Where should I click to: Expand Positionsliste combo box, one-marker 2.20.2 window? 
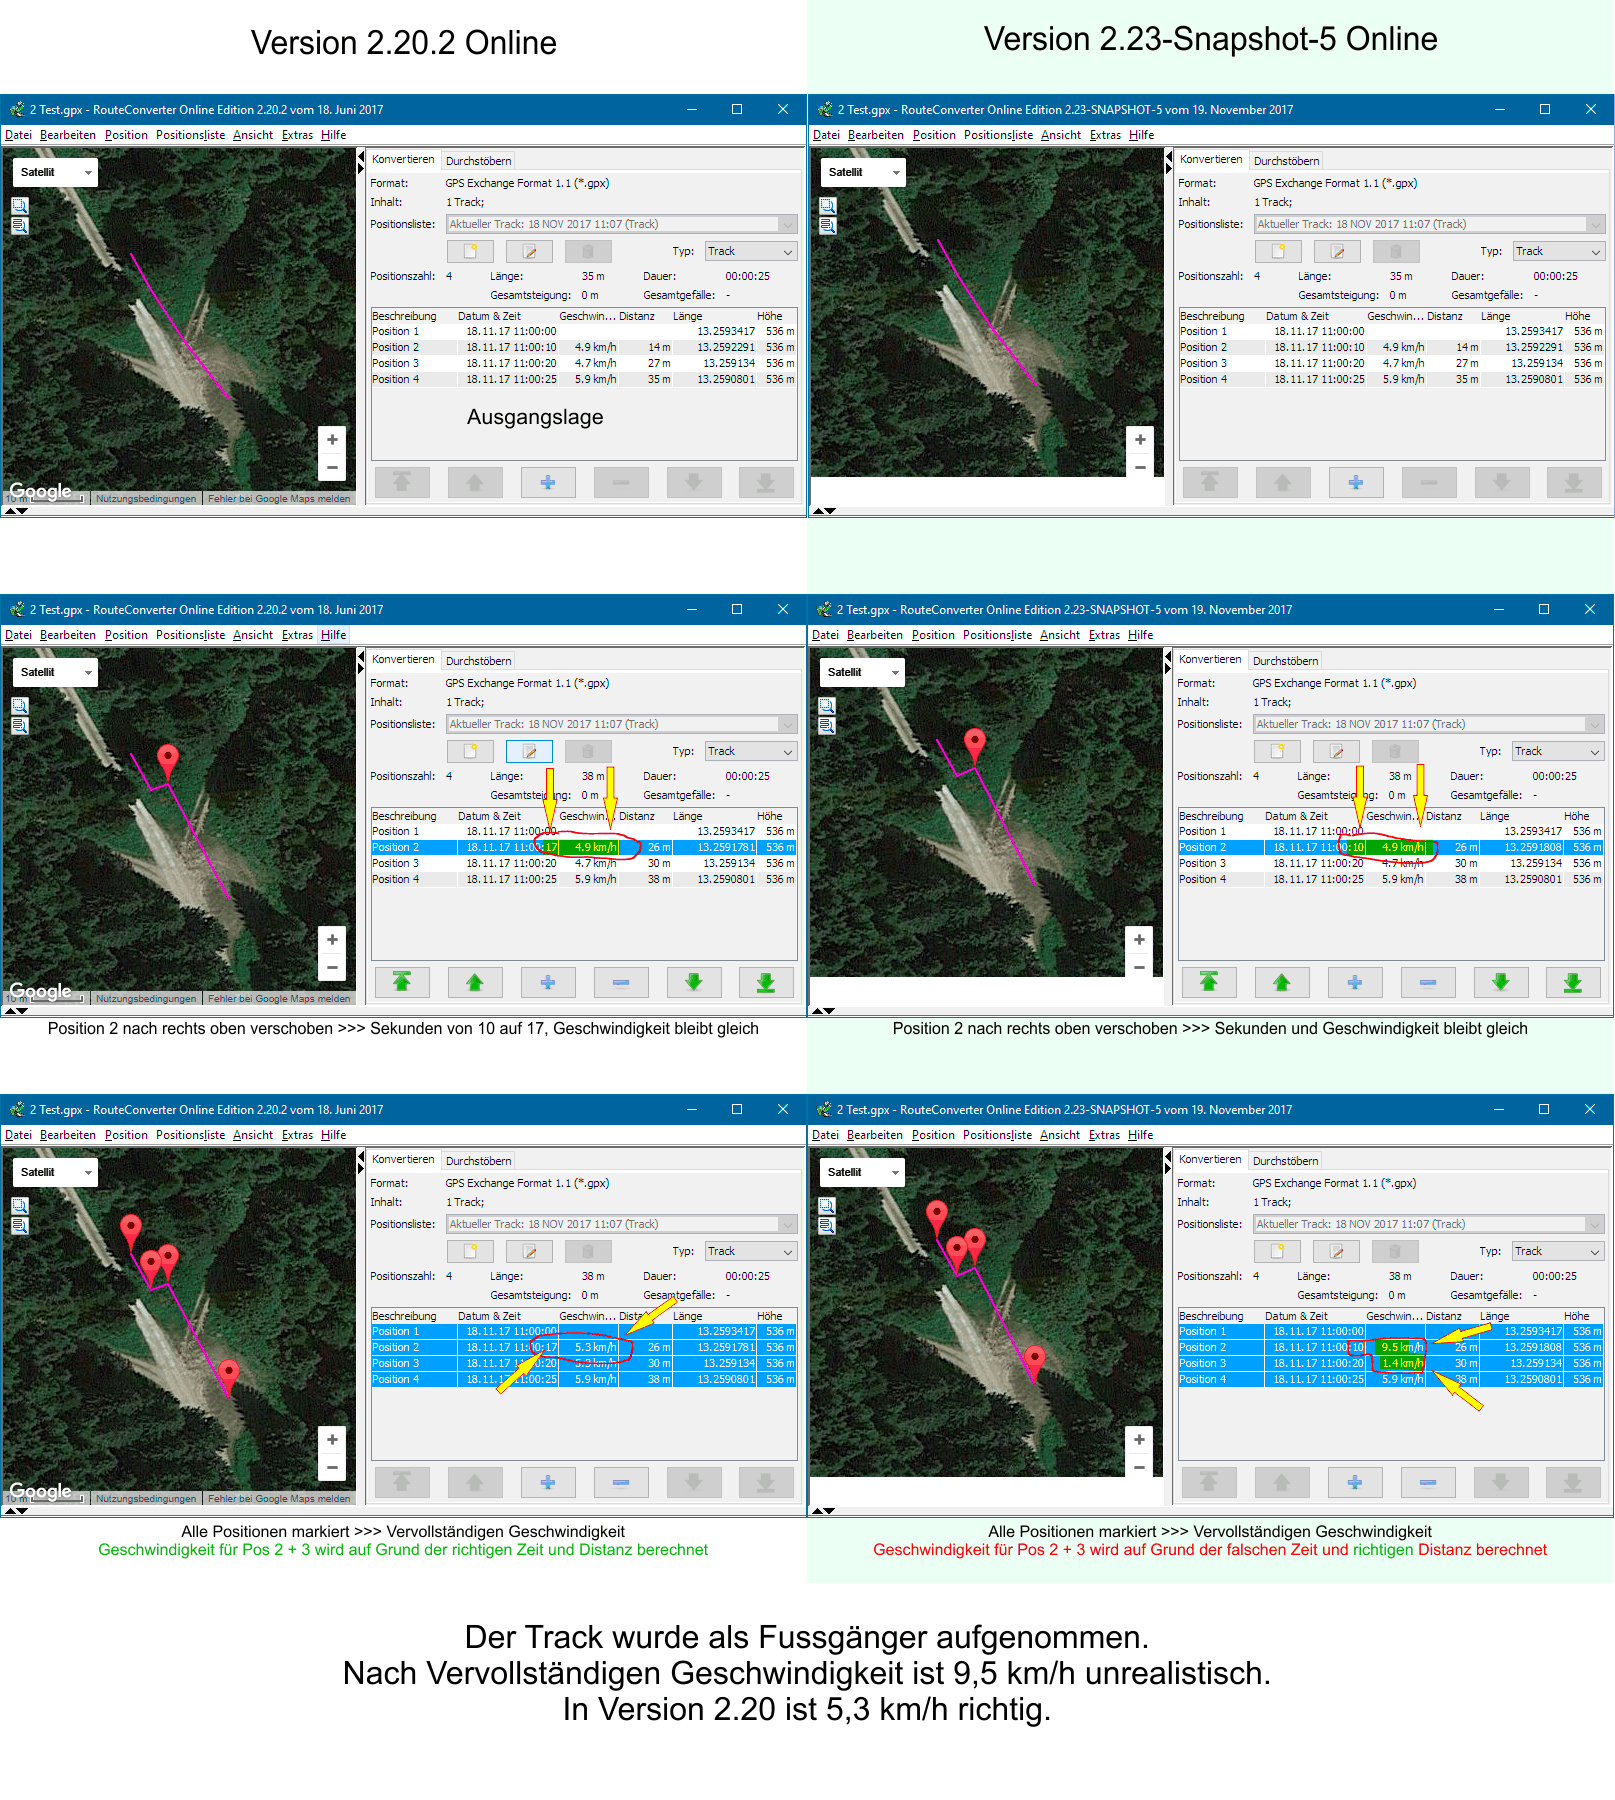[788, 724]
